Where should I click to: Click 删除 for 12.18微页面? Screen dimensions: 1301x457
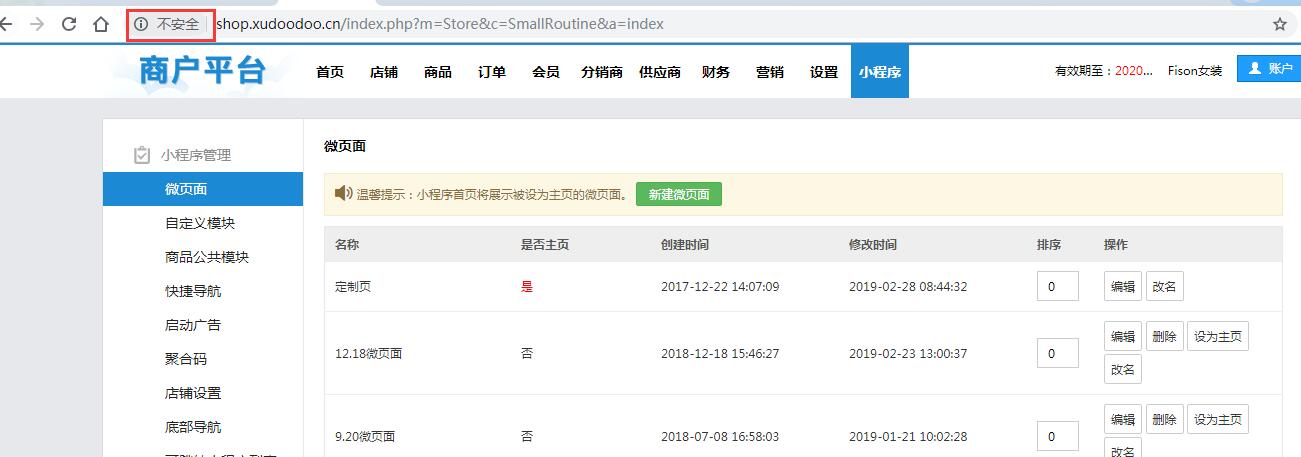coord(1164,337)
